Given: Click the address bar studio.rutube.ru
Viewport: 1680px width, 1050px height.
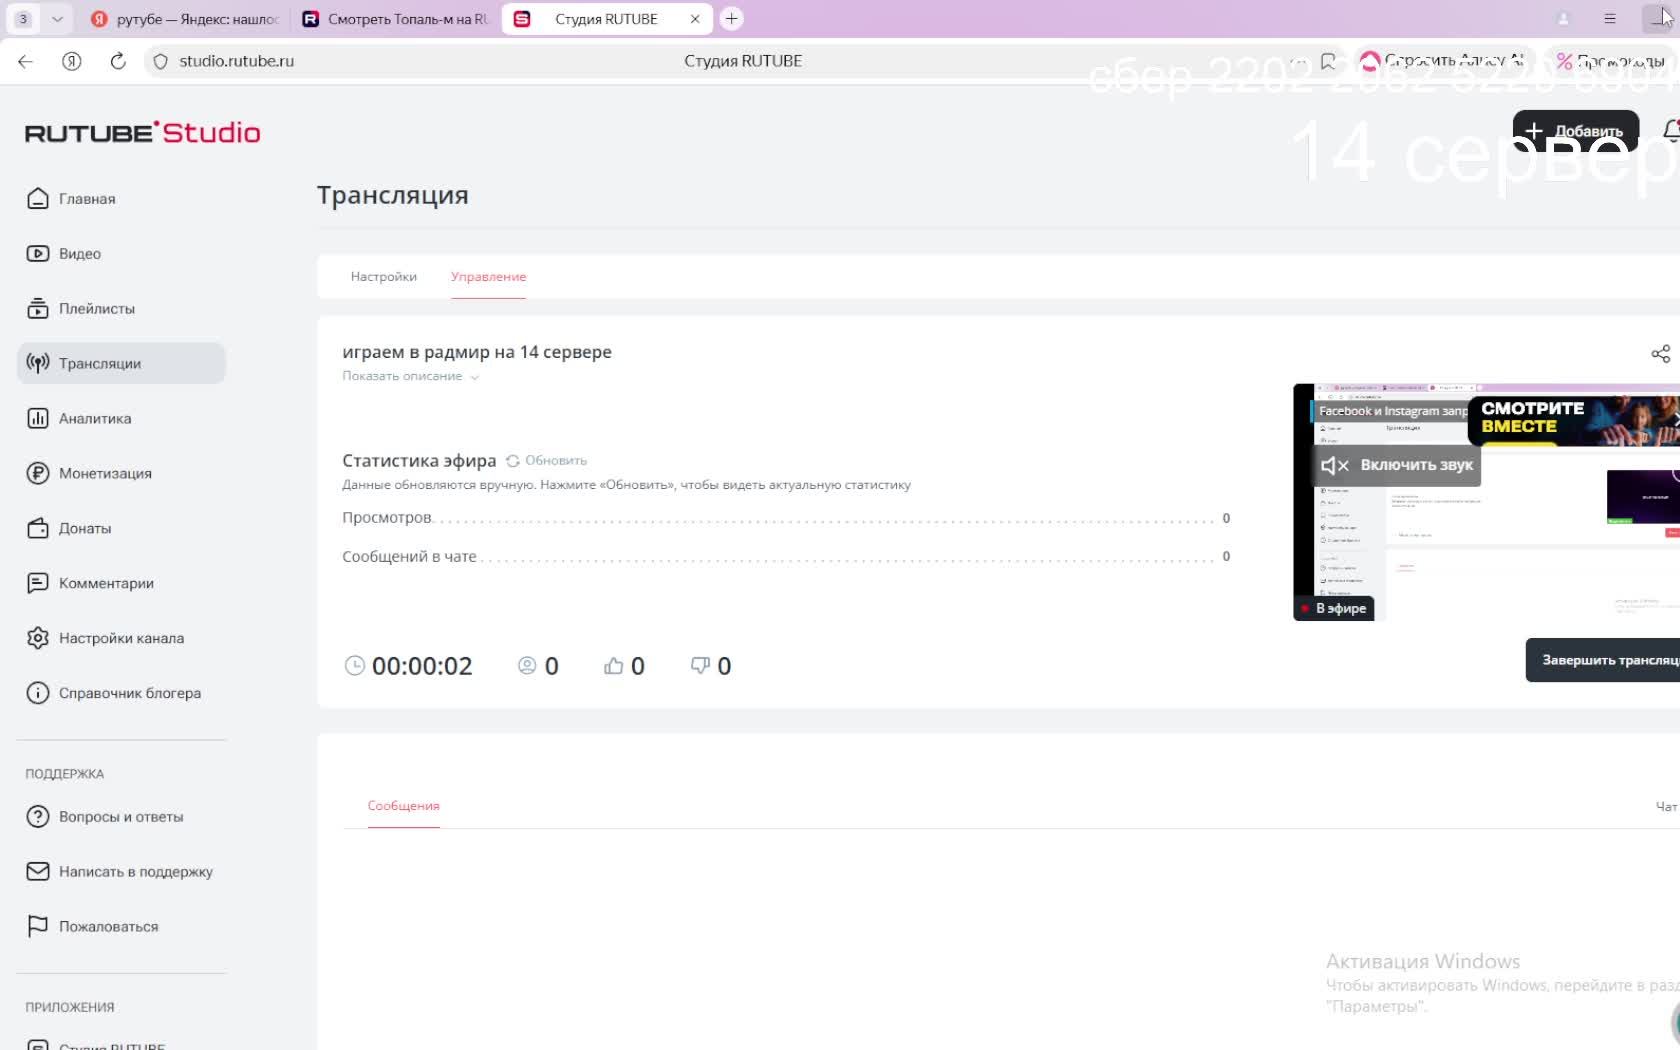Looking at the screenshot, I should [x=236, y=61].
